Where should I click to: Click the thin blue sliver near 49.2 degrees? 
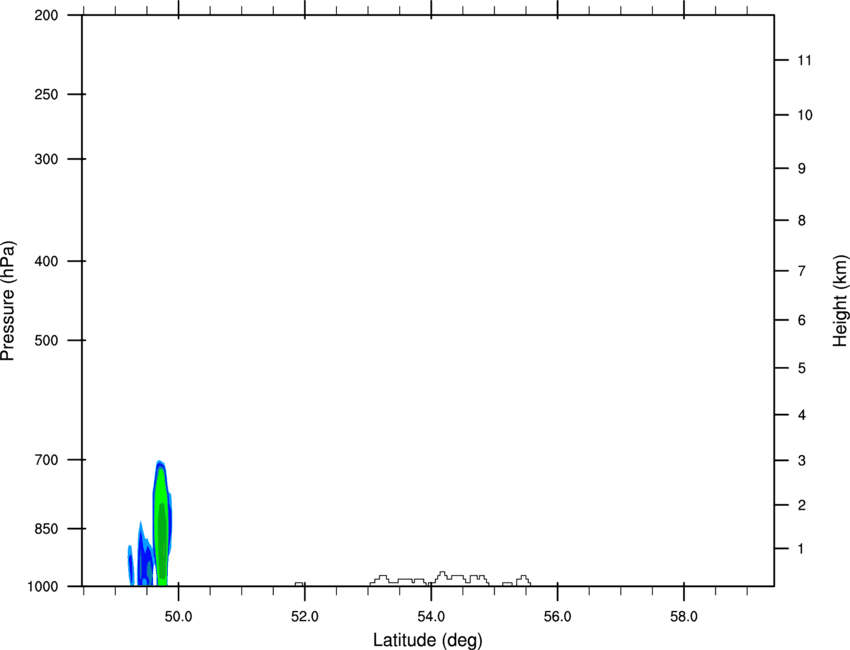pyautogui.click(x=131, y=565)
